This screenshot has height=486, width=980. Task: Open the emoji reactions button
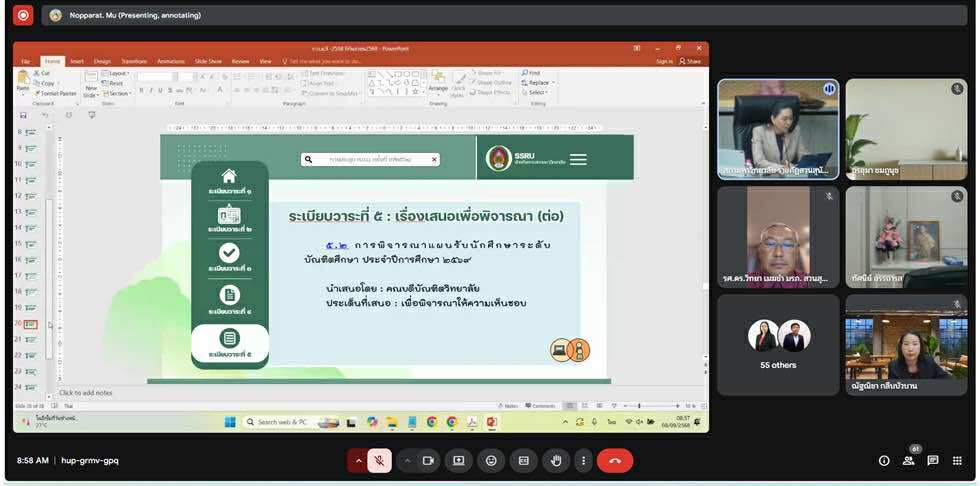point(490,461)
